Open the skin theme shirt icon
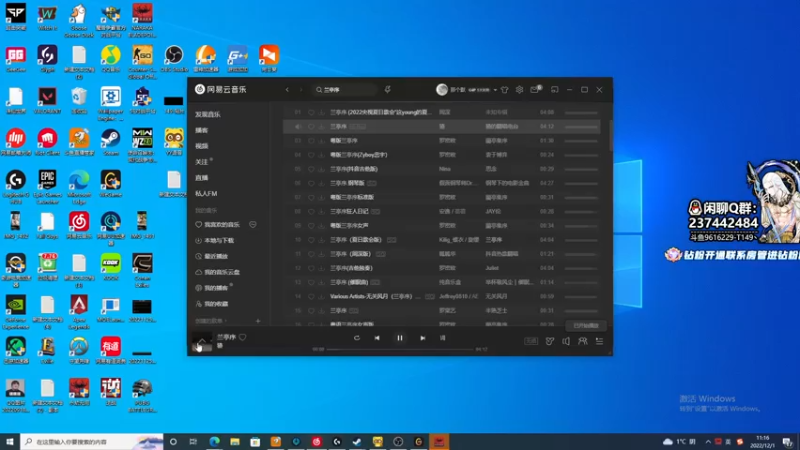 tap(505, 90)
